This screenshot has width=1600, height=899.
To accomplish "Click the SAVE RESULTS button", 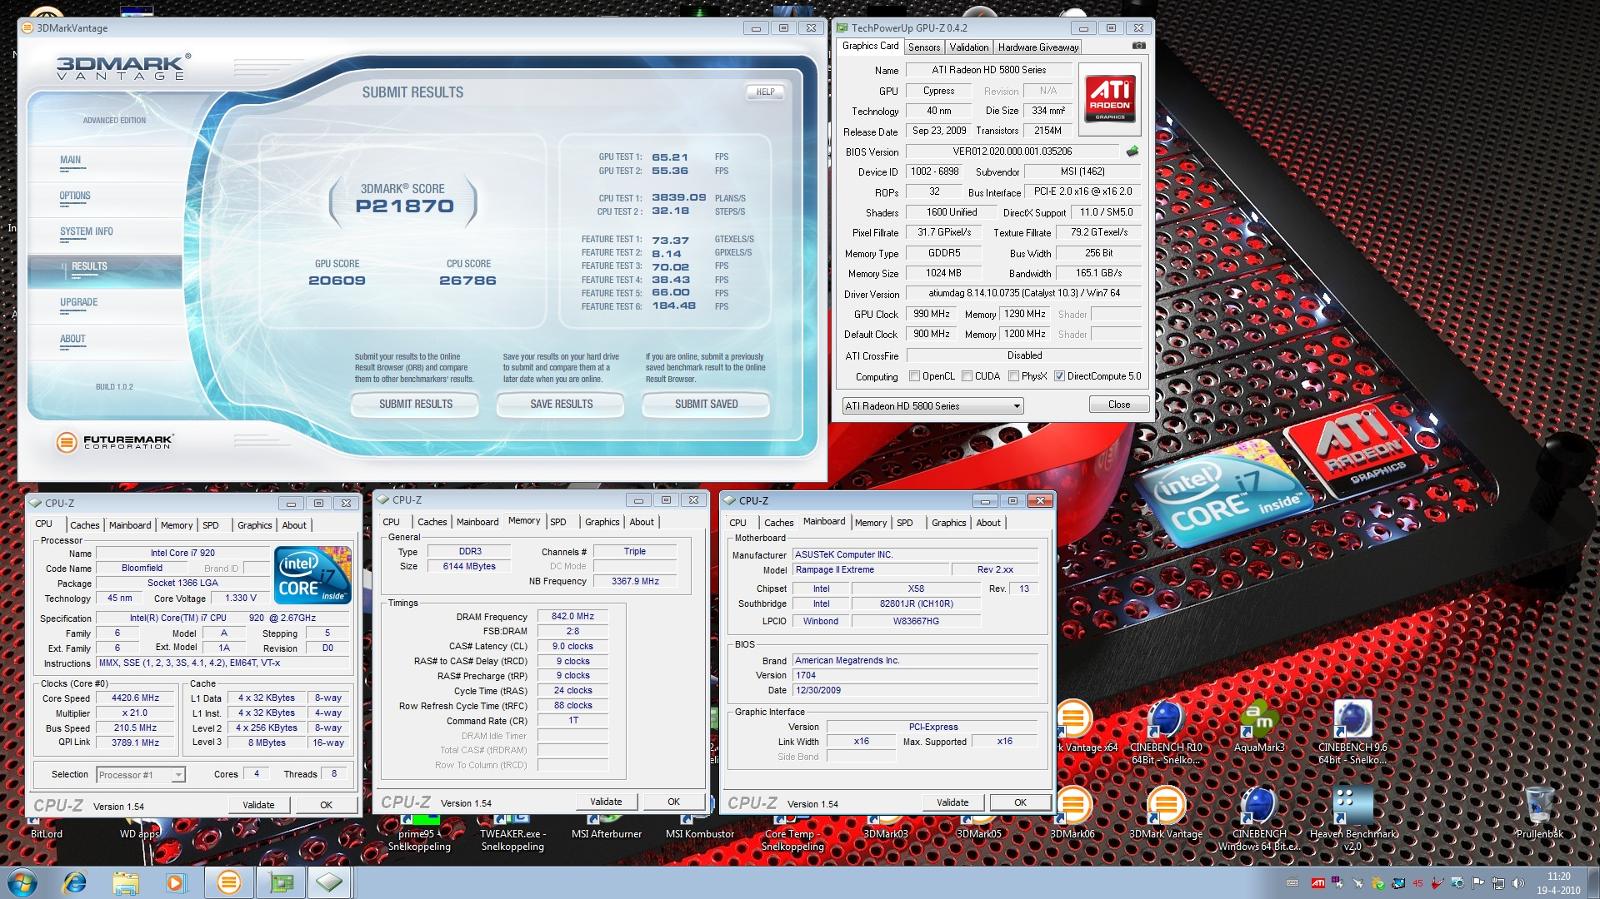I will tap(561, 404).
